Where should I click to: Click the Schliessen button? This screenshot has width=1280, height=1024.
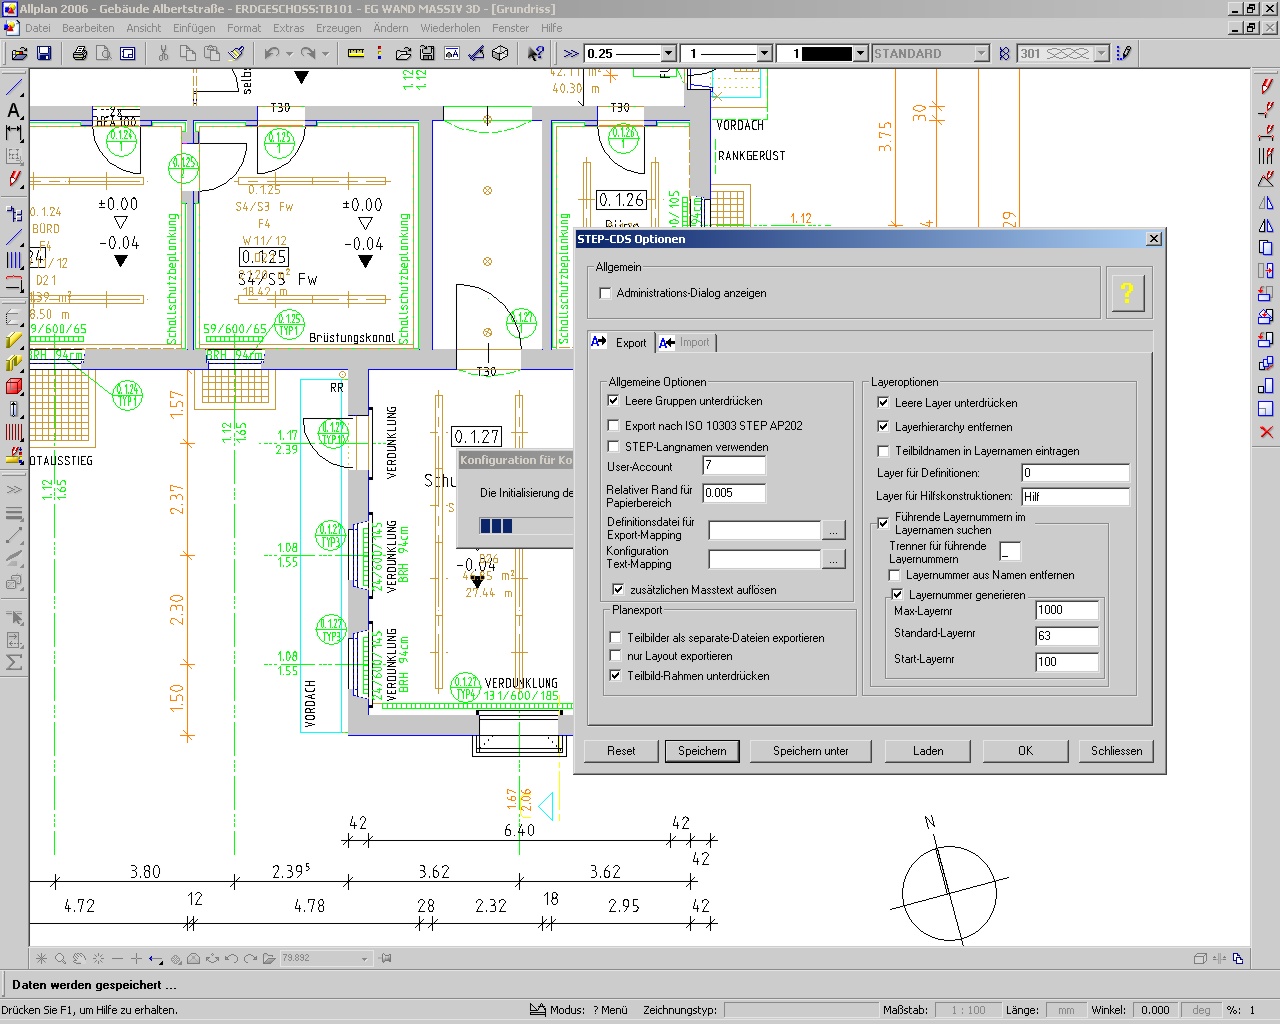coord(1116,751)
